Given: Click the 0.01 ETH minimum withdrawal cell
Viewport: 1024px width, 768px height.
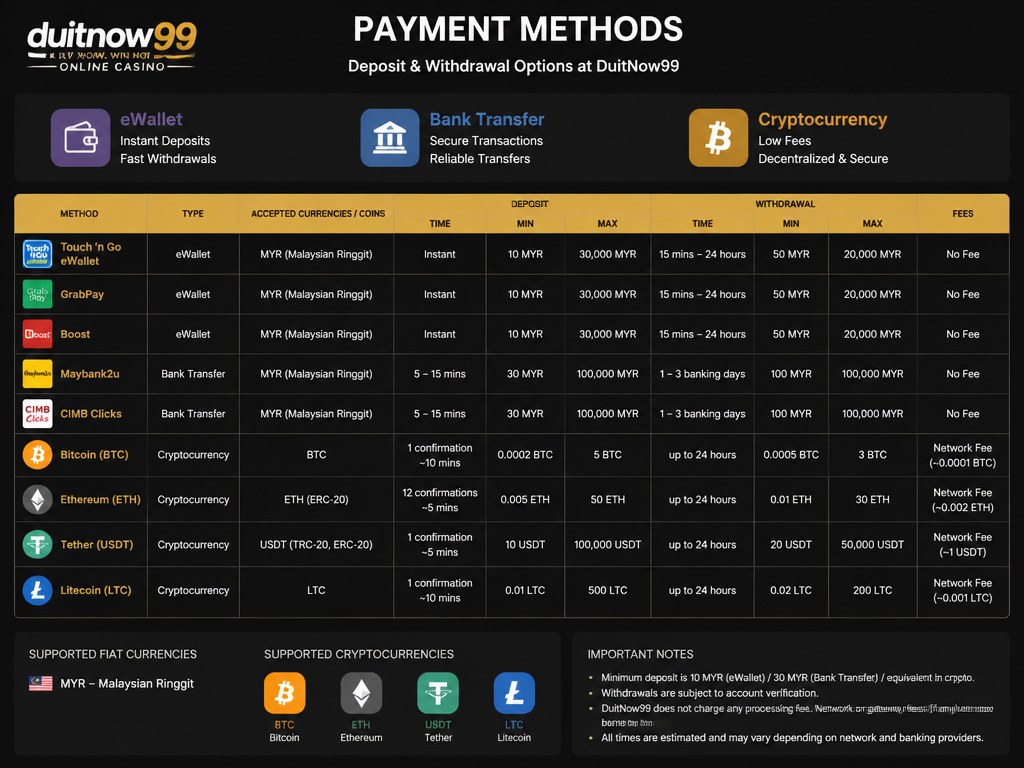Looking at the screenshot, I should click(791, 500).
